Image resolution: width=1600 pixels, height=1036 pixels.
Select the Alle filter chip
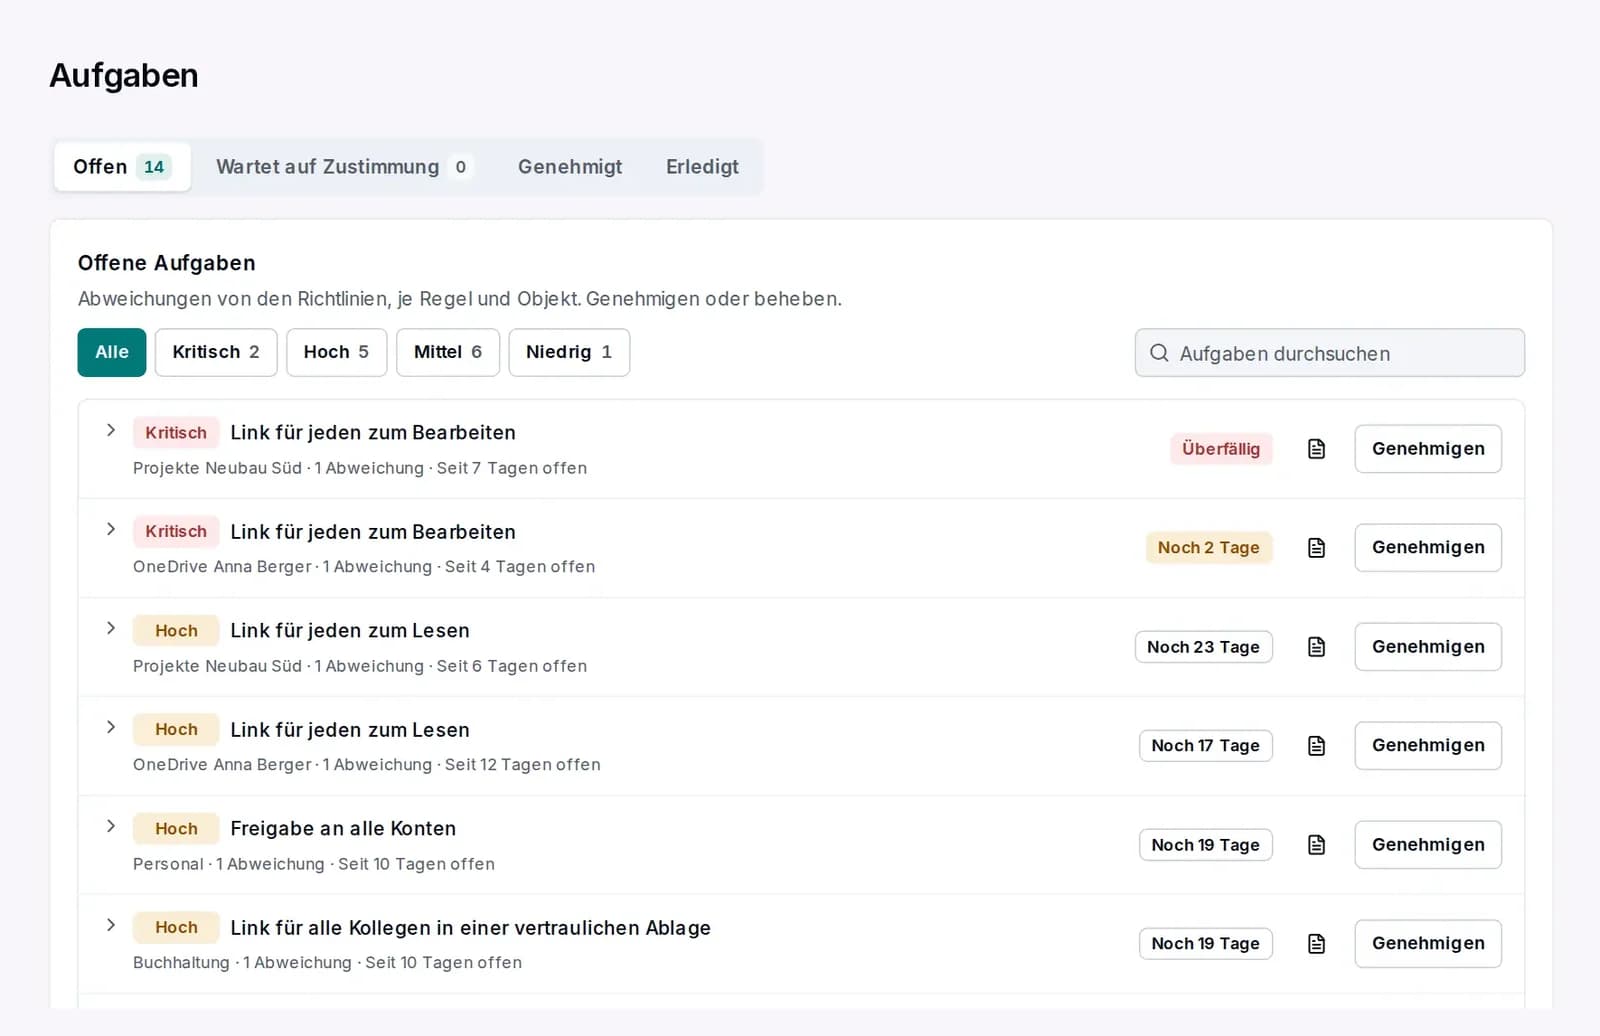coord(112,352)
